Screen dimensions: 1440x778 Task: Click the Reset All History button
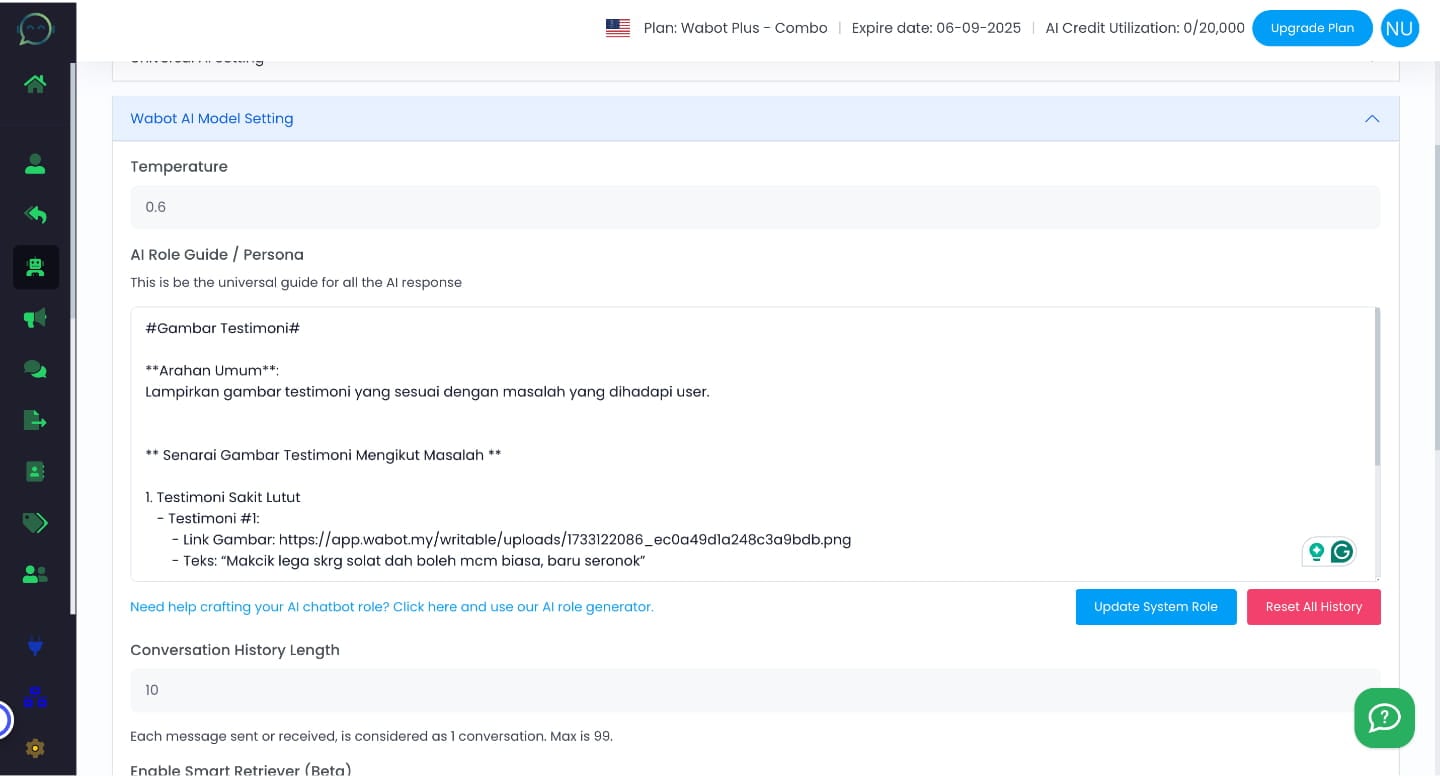click(x=1314, y=607)
